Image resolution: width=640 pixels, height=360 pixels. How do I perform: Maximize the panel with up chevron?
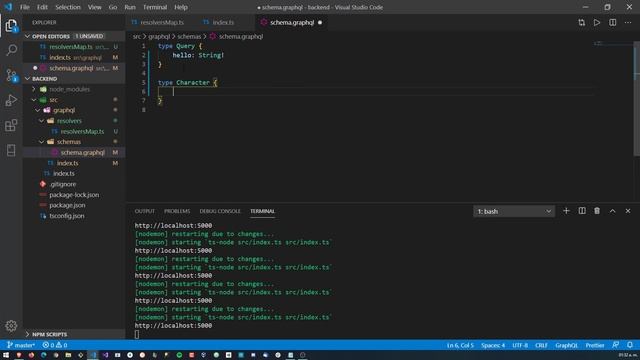point(613,211)
